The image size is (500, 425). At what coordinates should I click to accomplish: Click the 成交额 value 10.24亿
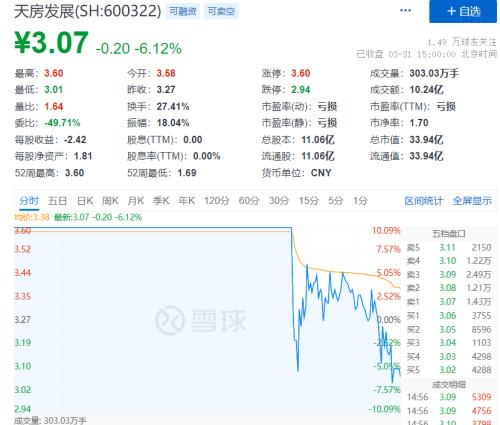(426, 90)
